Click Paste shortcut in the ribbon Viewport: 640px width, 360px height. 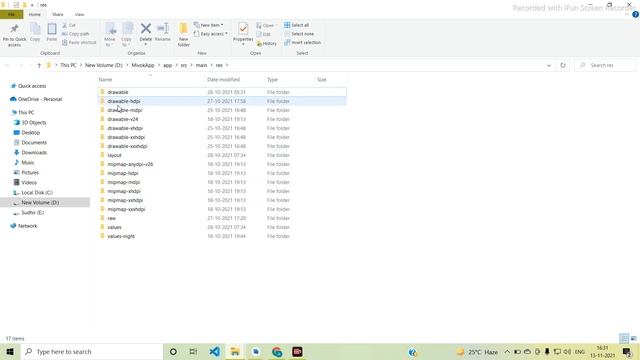point(79,42)
